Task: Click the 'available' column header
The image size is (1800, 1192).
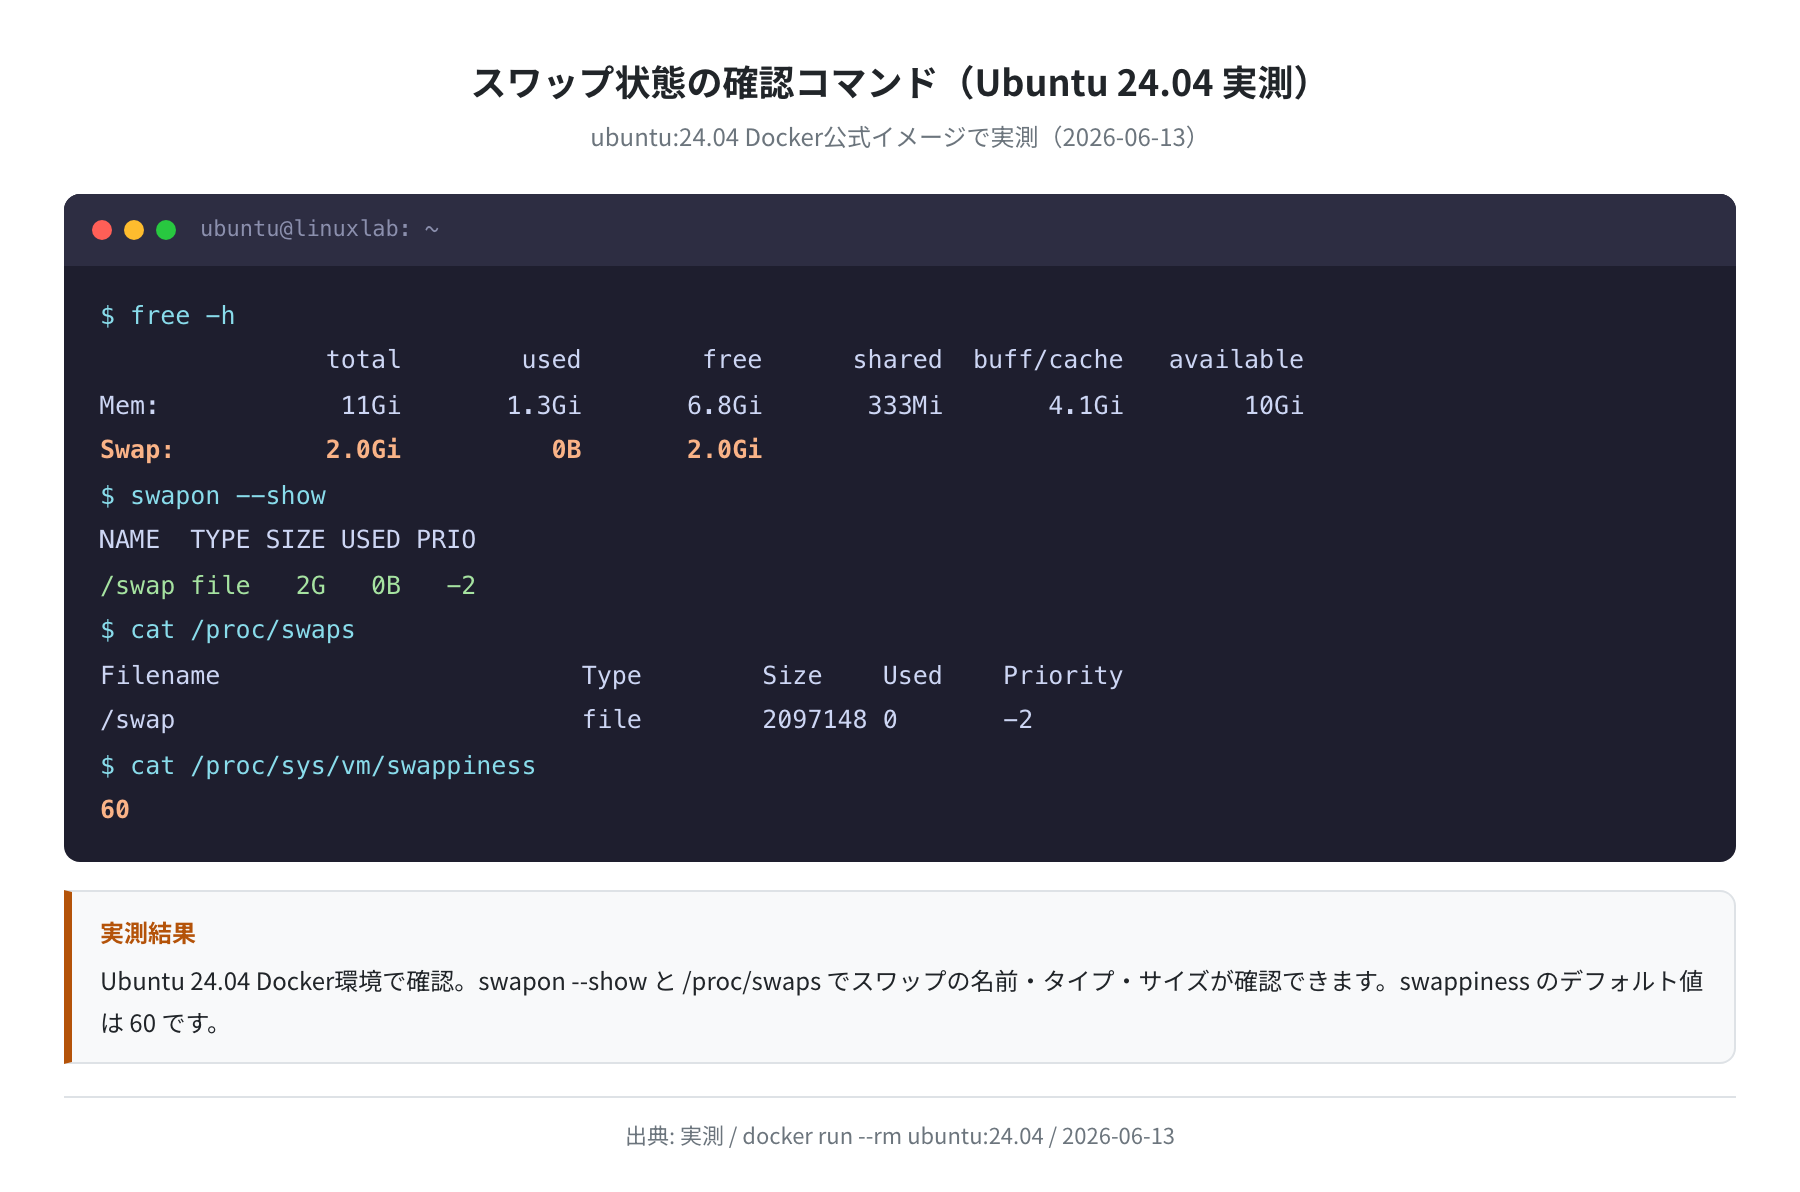Action: coord(1236,360)
